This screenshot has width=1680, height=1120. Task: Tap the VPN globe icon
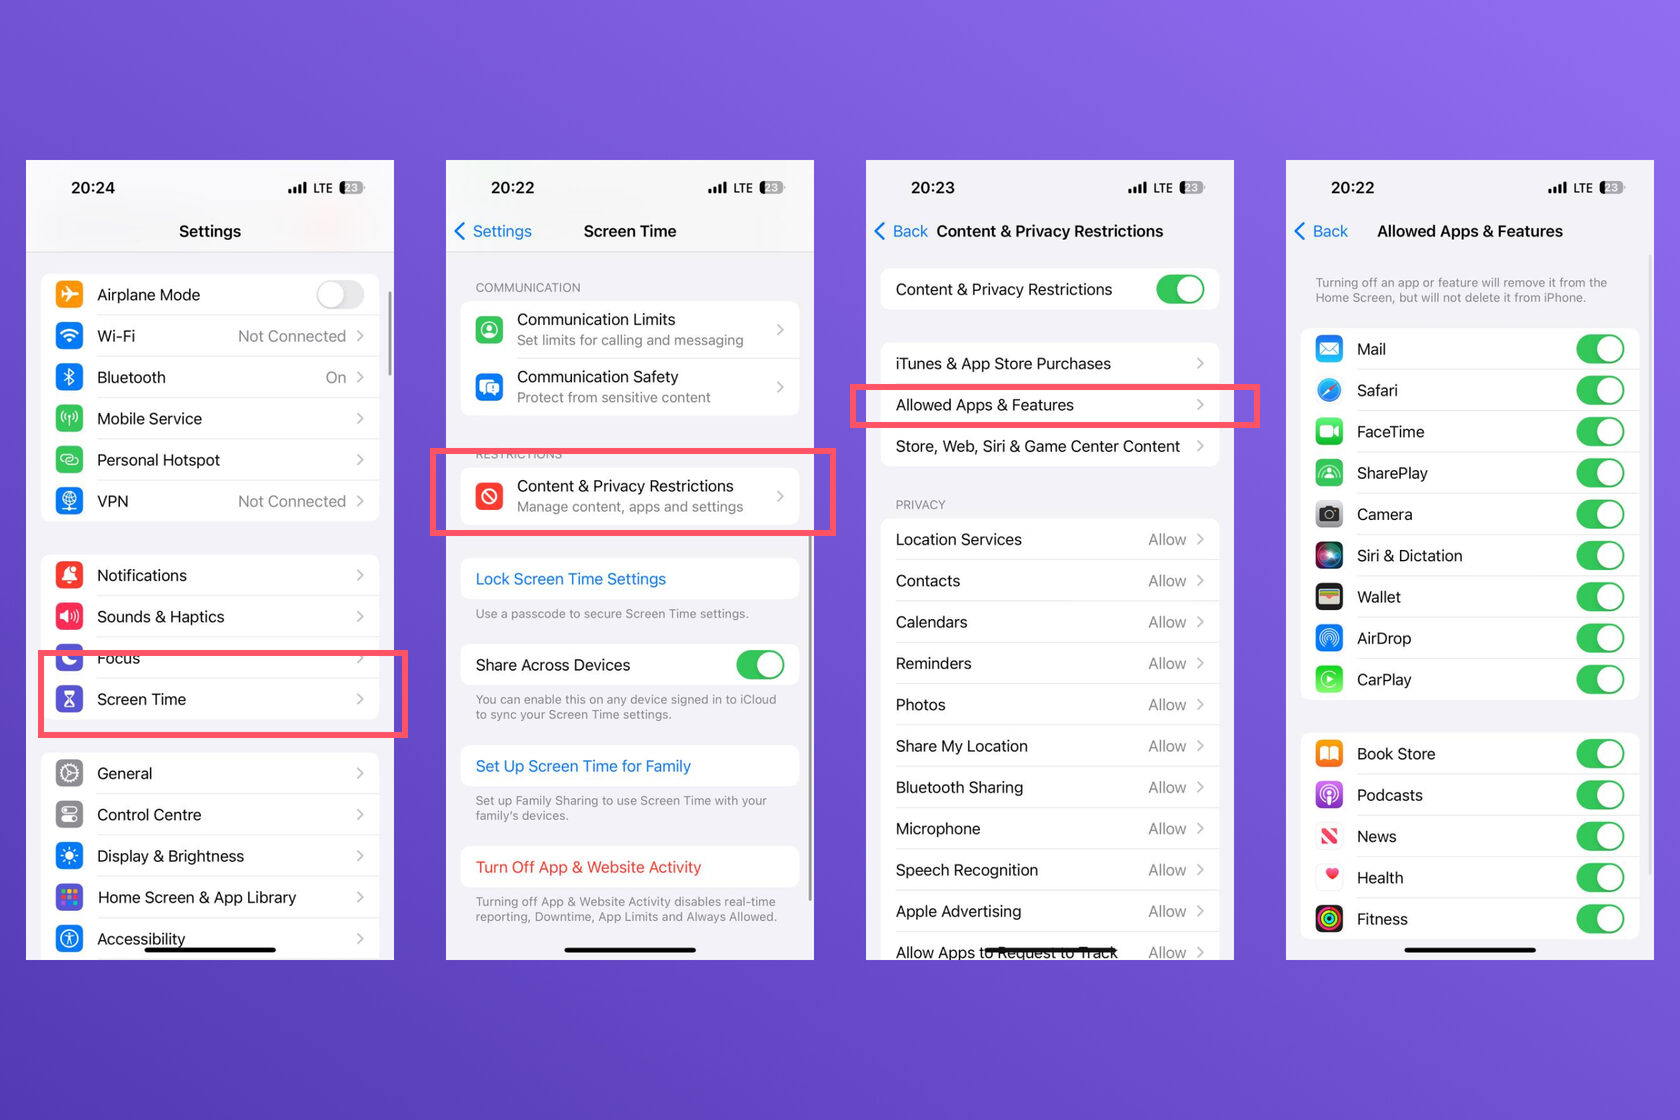69,501
